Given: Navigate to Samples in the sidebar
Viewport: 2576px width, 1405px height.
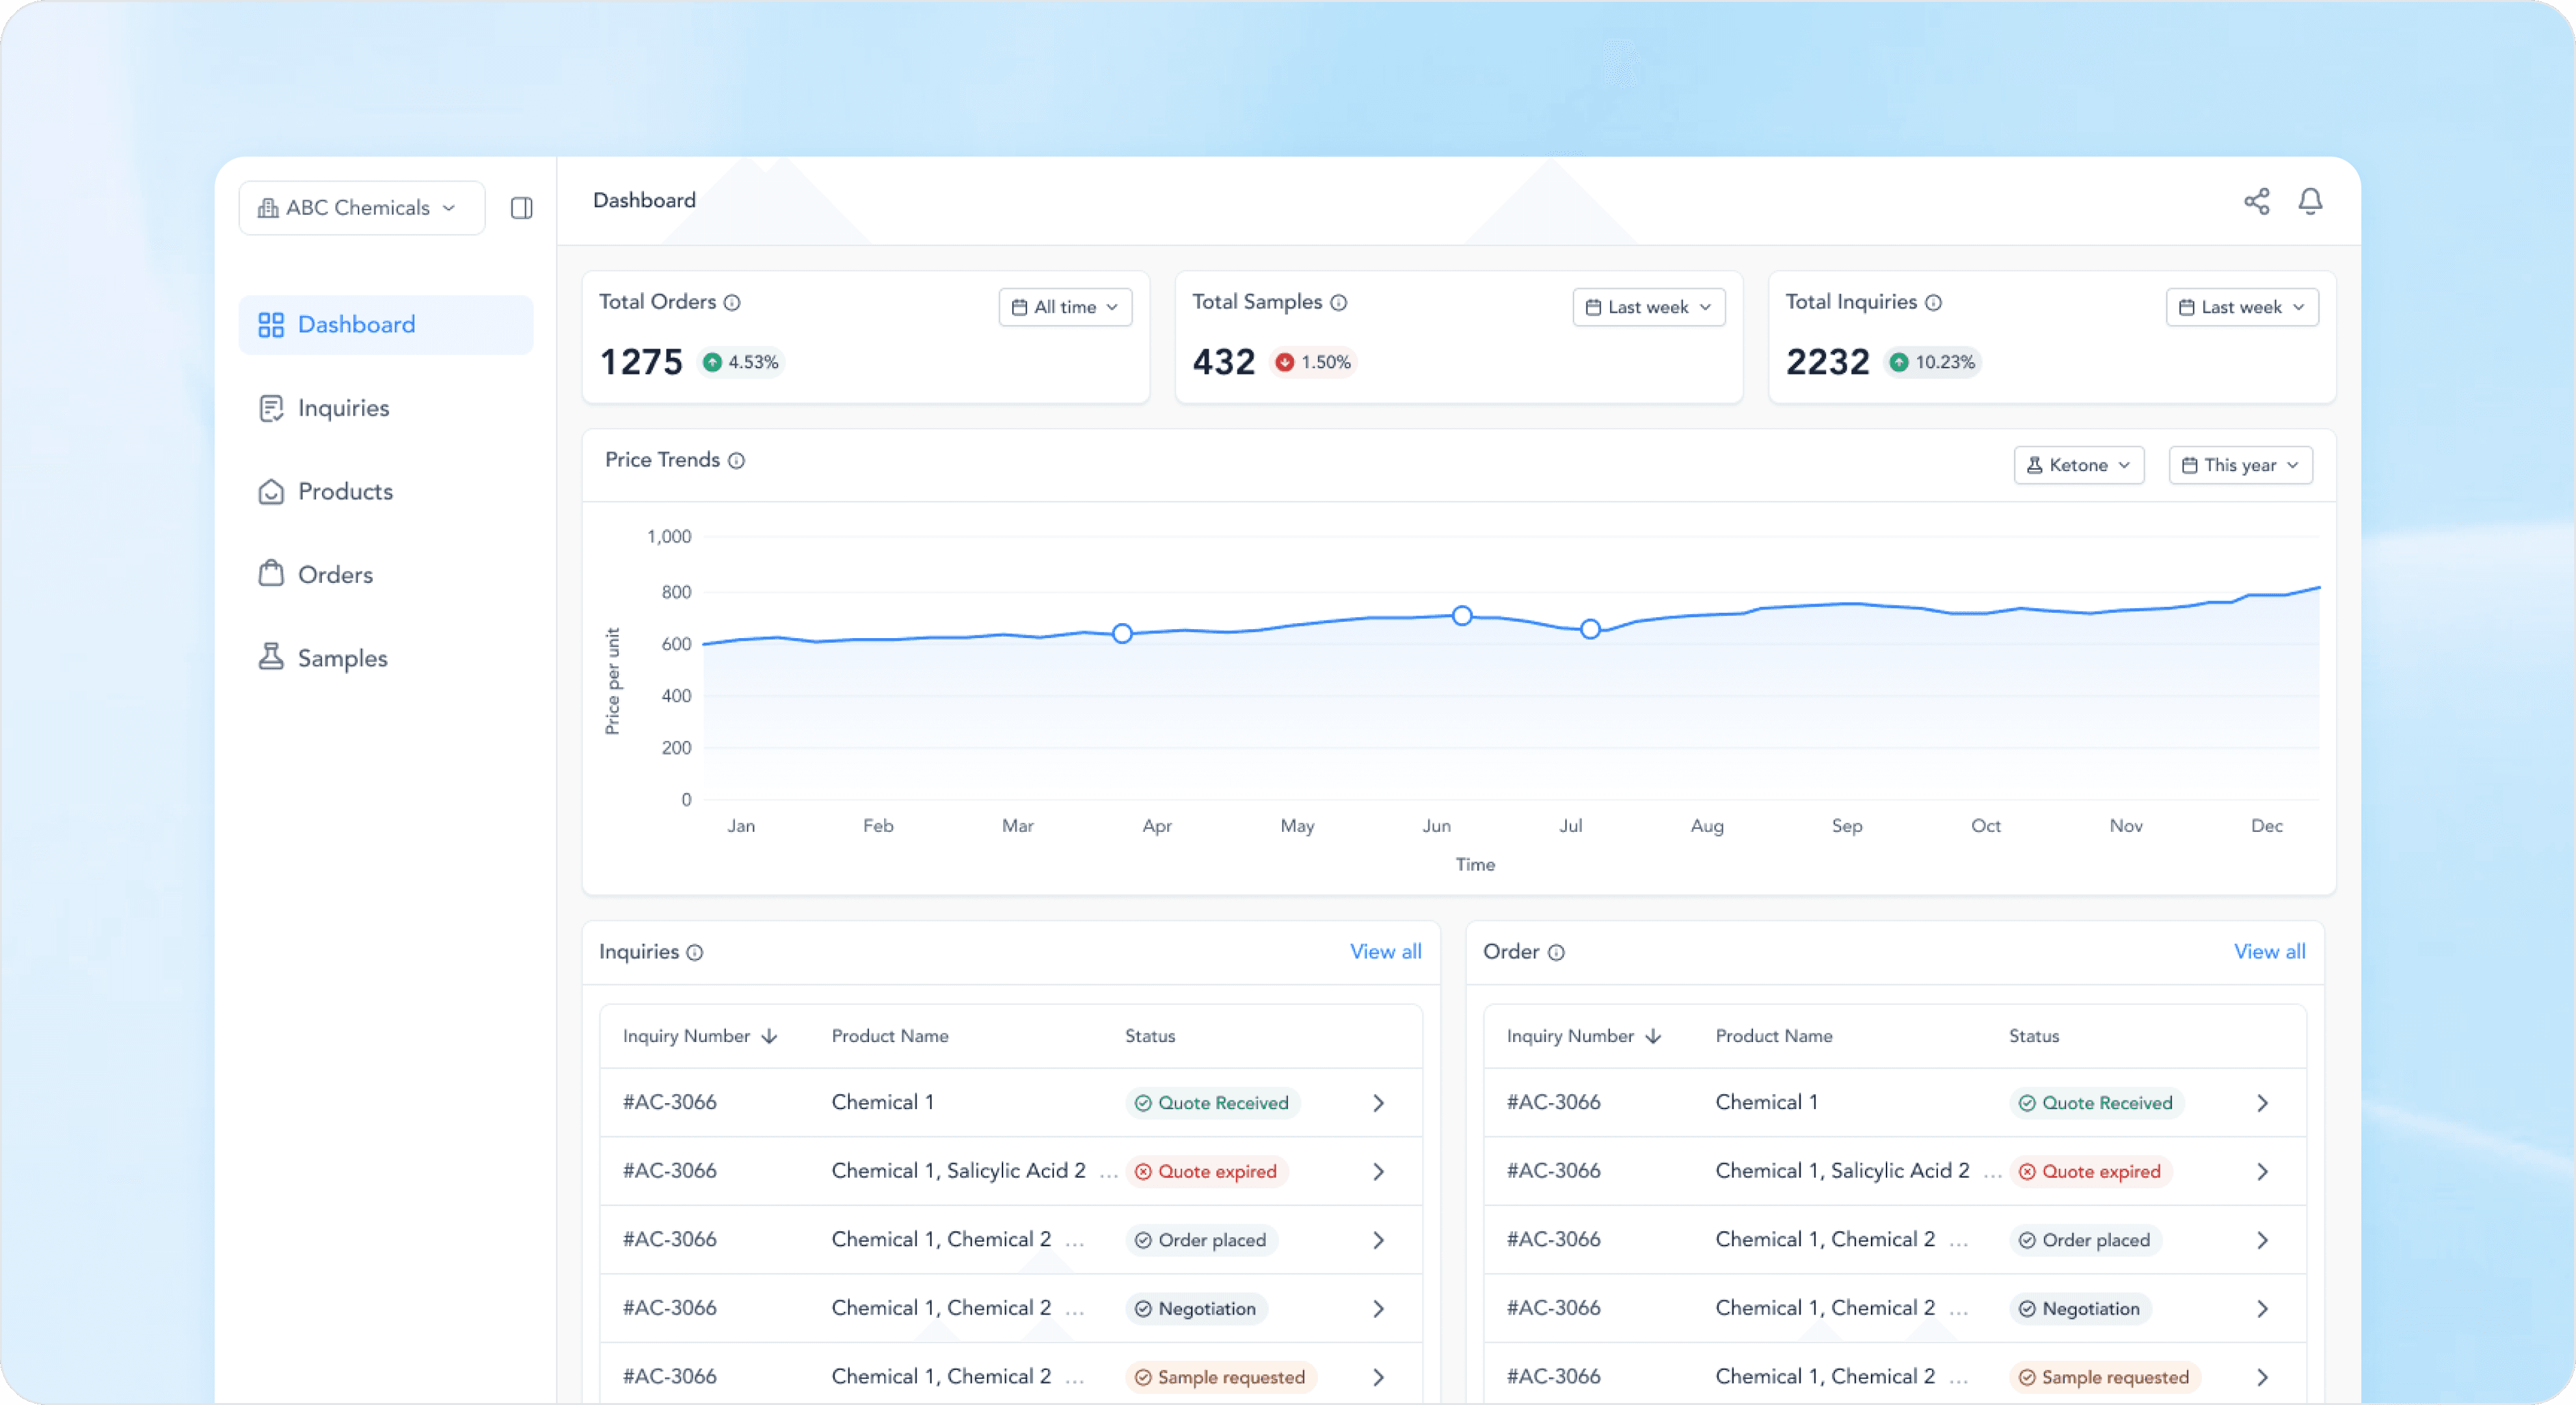Looking at the screenshot, I should [x=342, y=658].
